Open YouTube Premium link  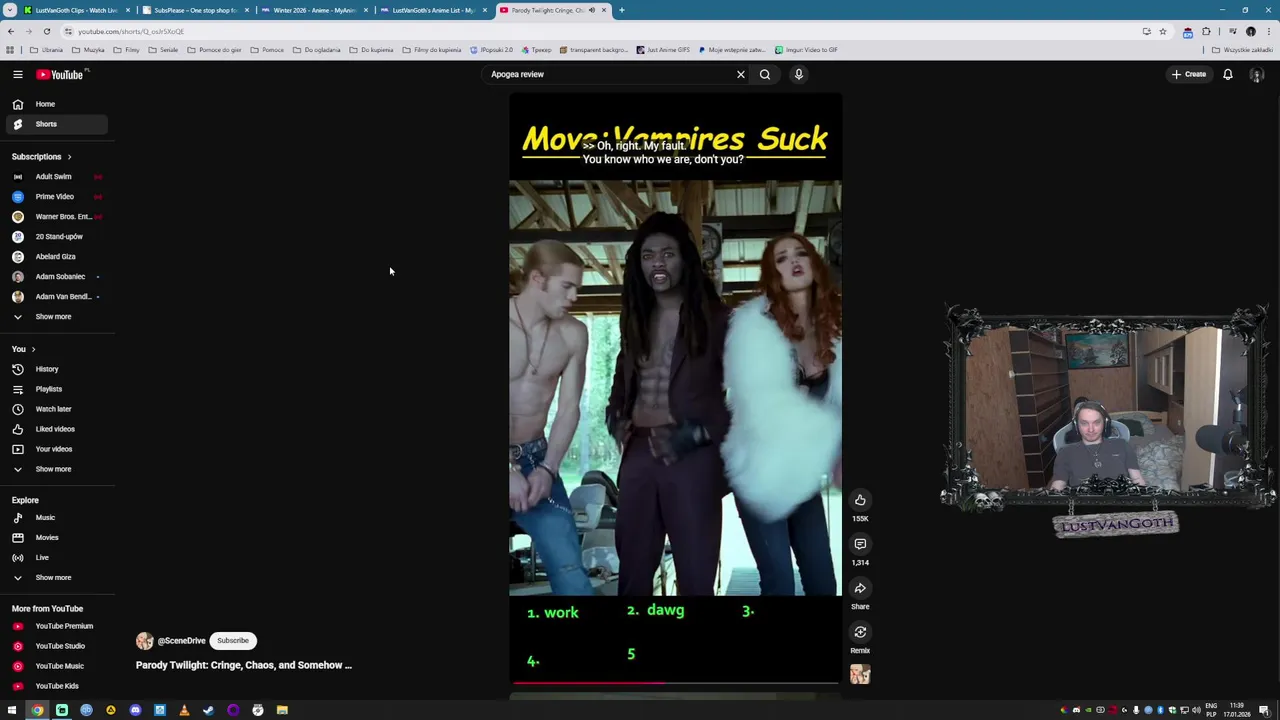[56, 626]
